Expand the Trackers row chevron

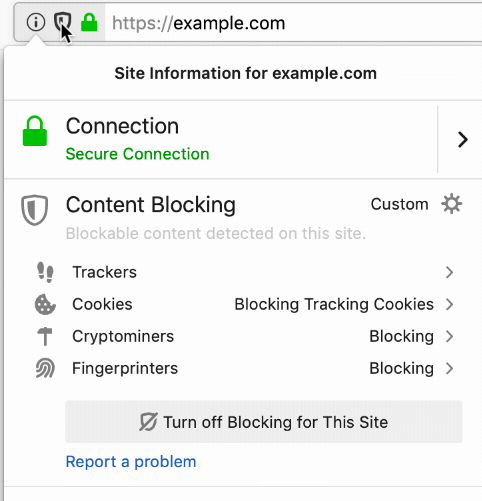pos(449,272)
